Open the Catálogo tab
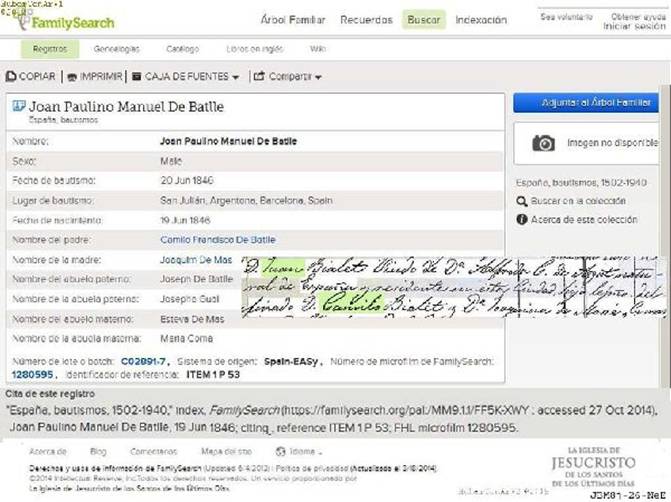Screen dimensions: 671x502 click(x=182, y=48)
